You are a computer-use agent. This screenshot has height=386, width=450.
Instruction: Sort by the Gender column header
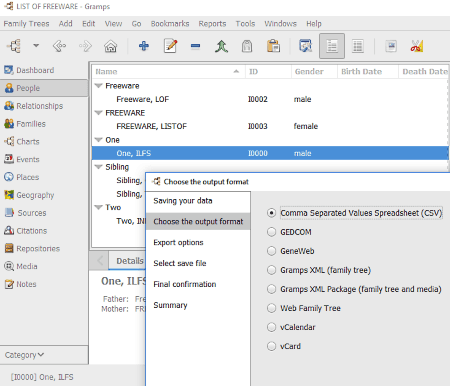(314, 71)
